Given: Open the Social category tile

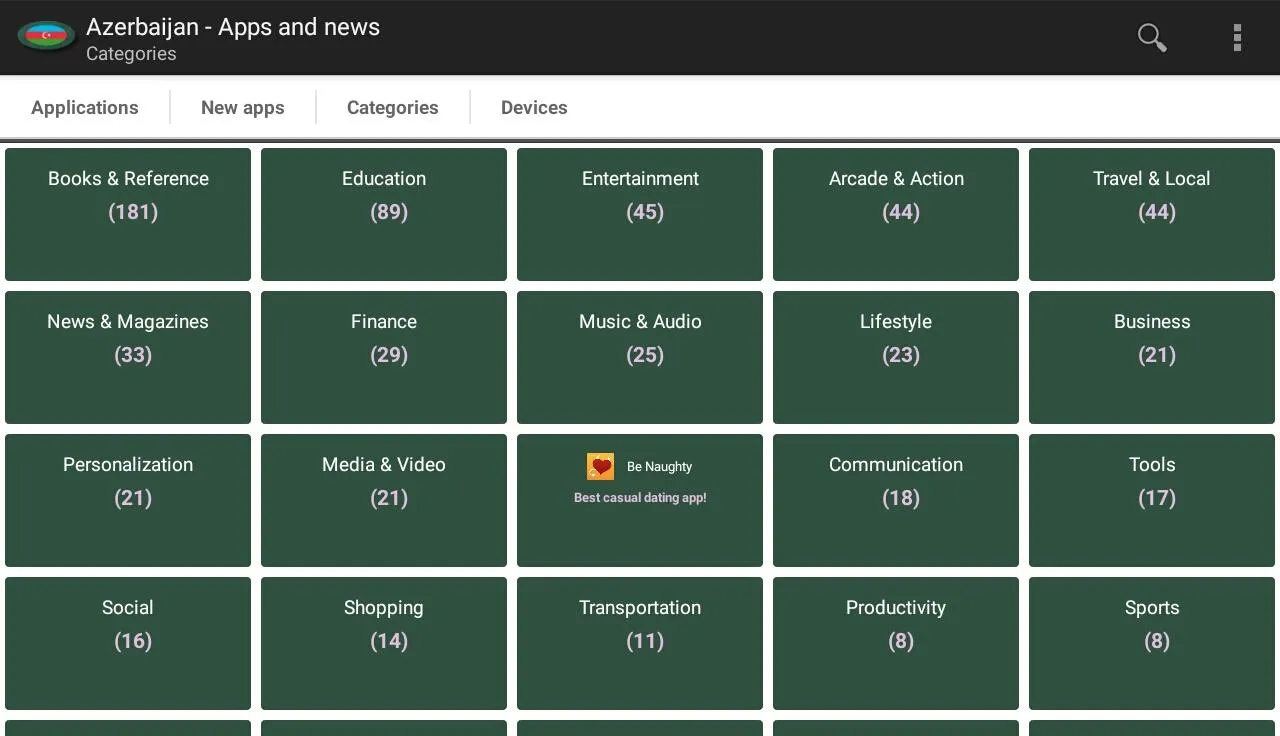Looking at the screenshot, I should (x=128, y=643).
